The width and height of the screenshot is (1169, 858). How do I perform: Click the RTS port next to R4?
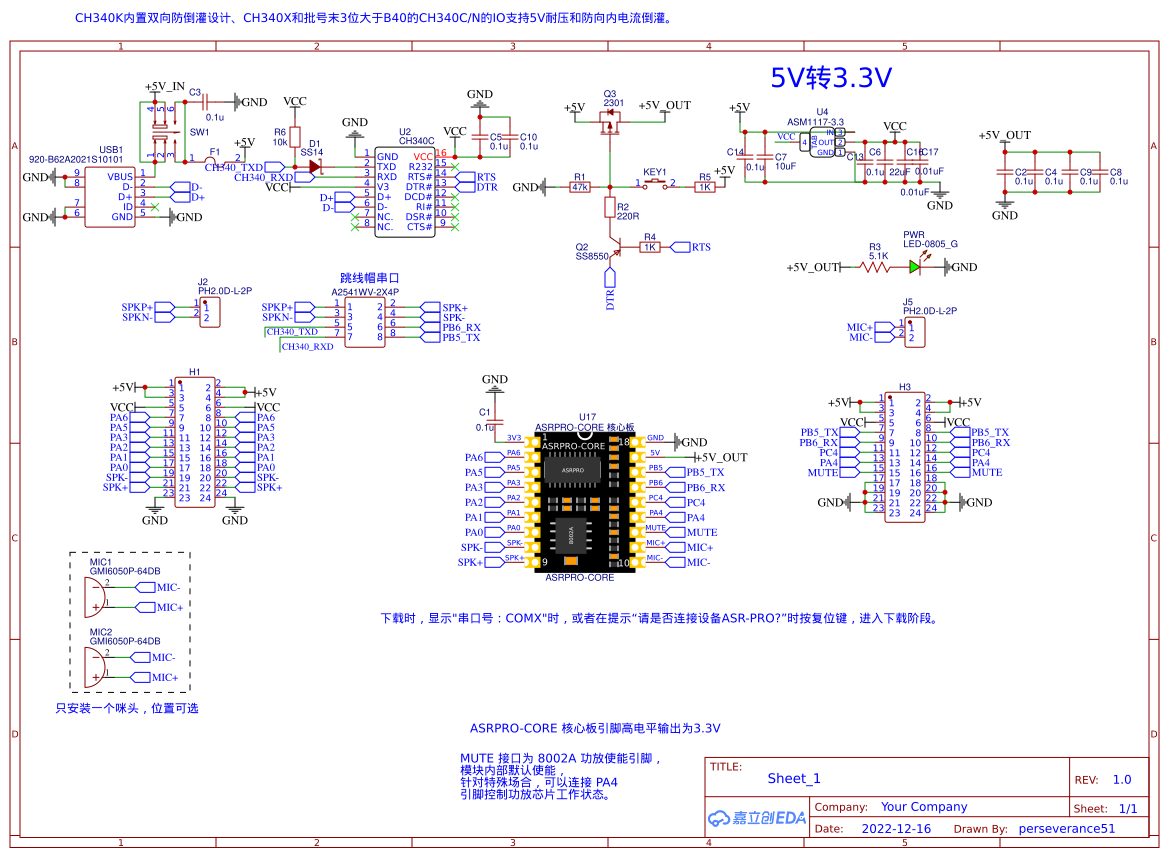tap(690, 247)
